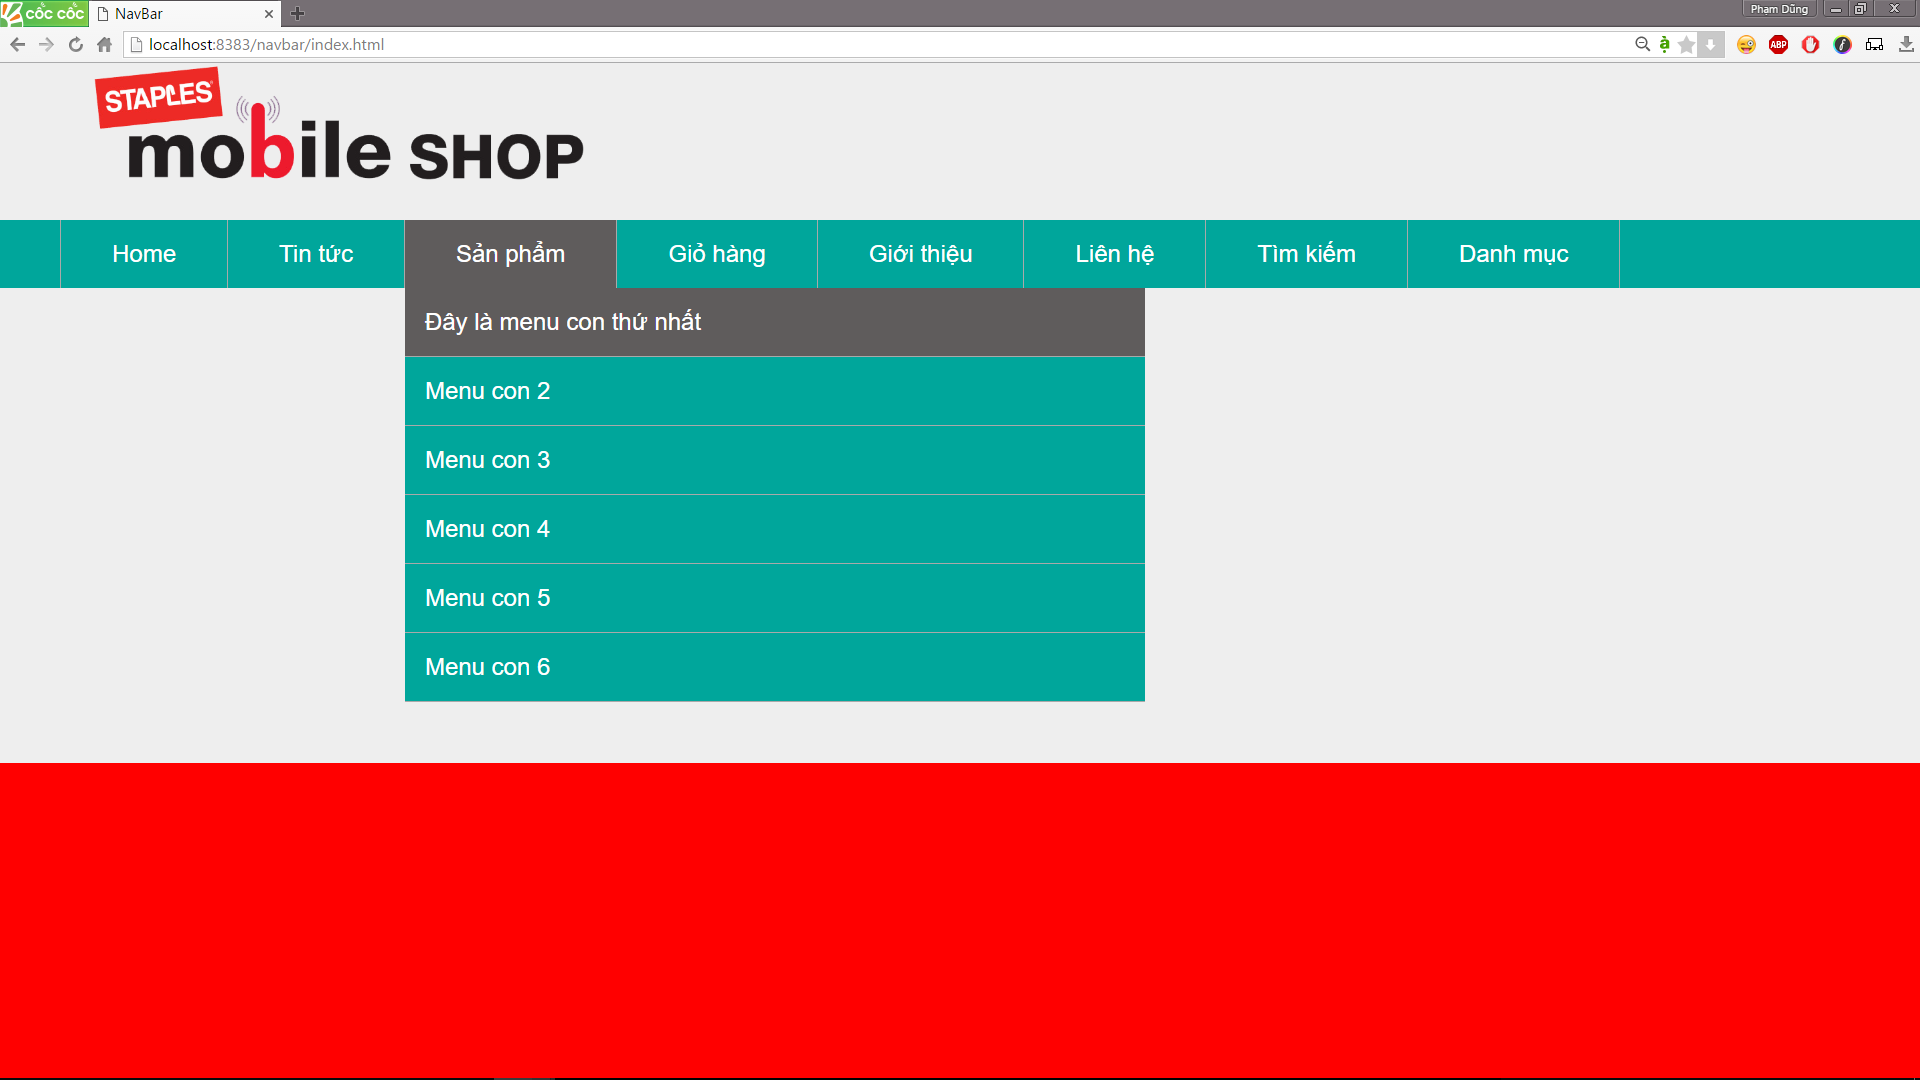Go to Giỏ hàng page
This screenshot has width=1920, height=1080.
(717, 254)
